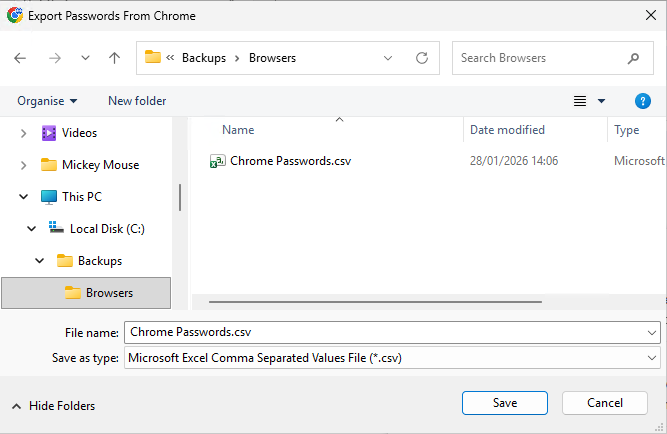Sort by Date modified column header
The height and width of the screenshot is (434, 667).
[507, 130]
